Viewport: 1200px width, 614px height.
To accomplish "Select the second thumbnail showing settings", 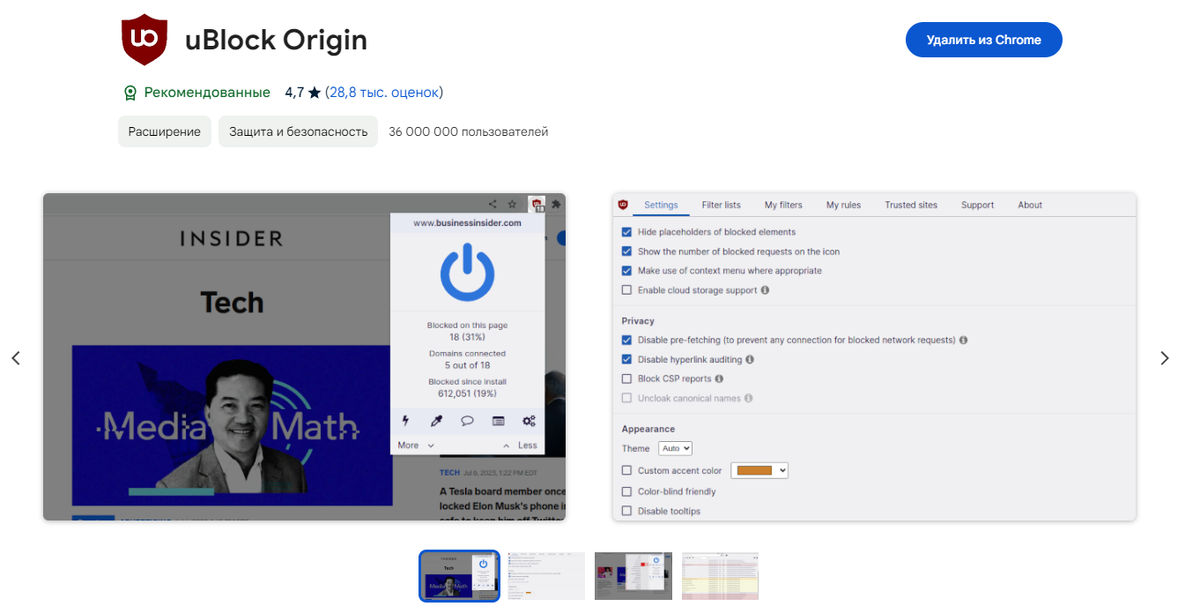I will 546,576.
